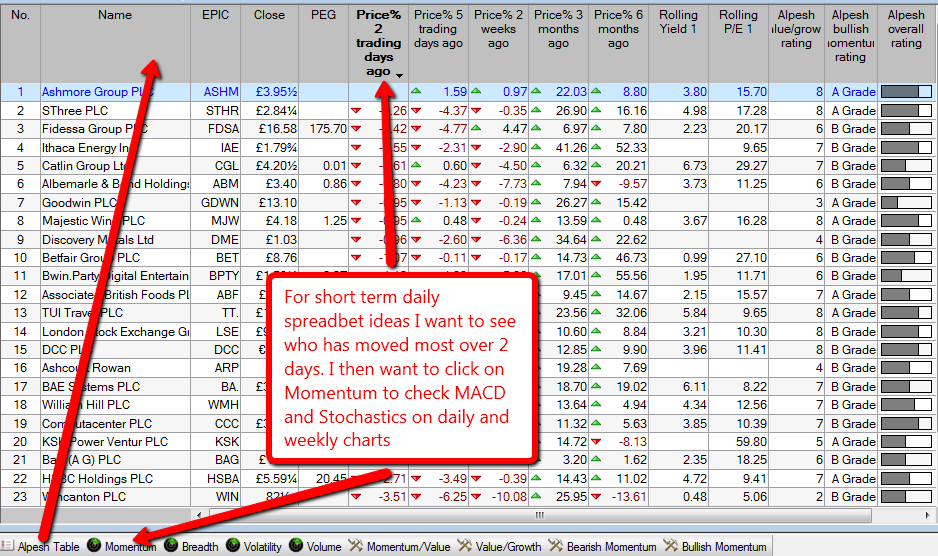Click the 59.80 Rolling P/E value

[751, 442]
